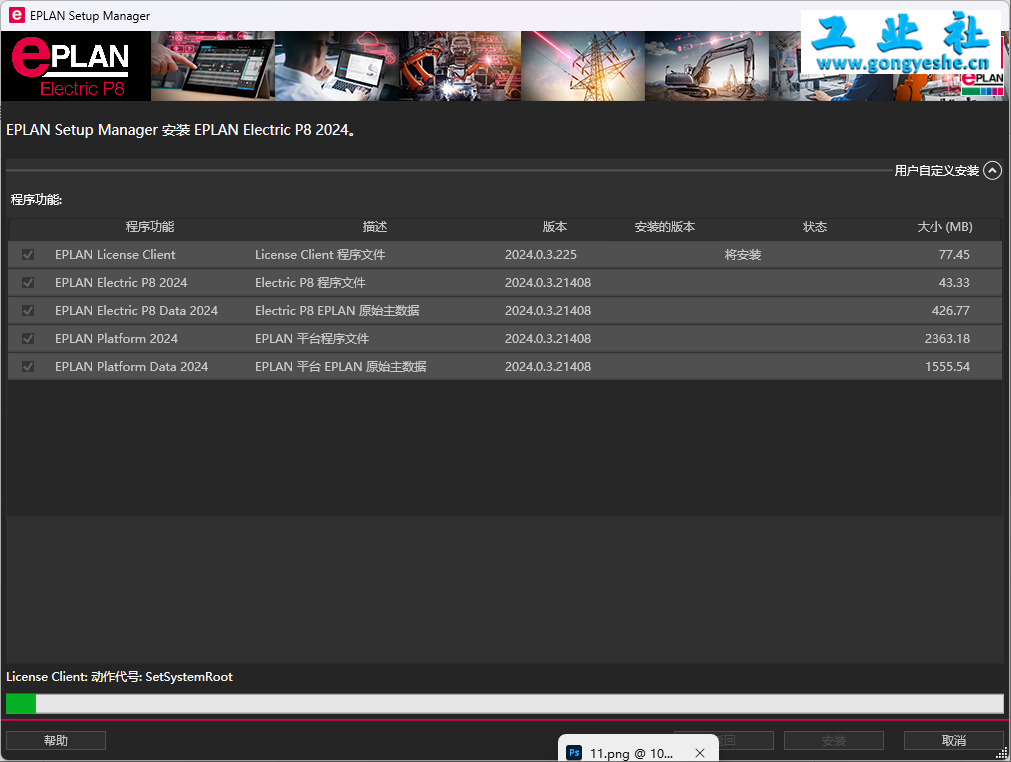Click the Photoshop icon on taskbar preview
Image resolution: width=1011 pixels, height=762 pixels.
pos(574,752)
